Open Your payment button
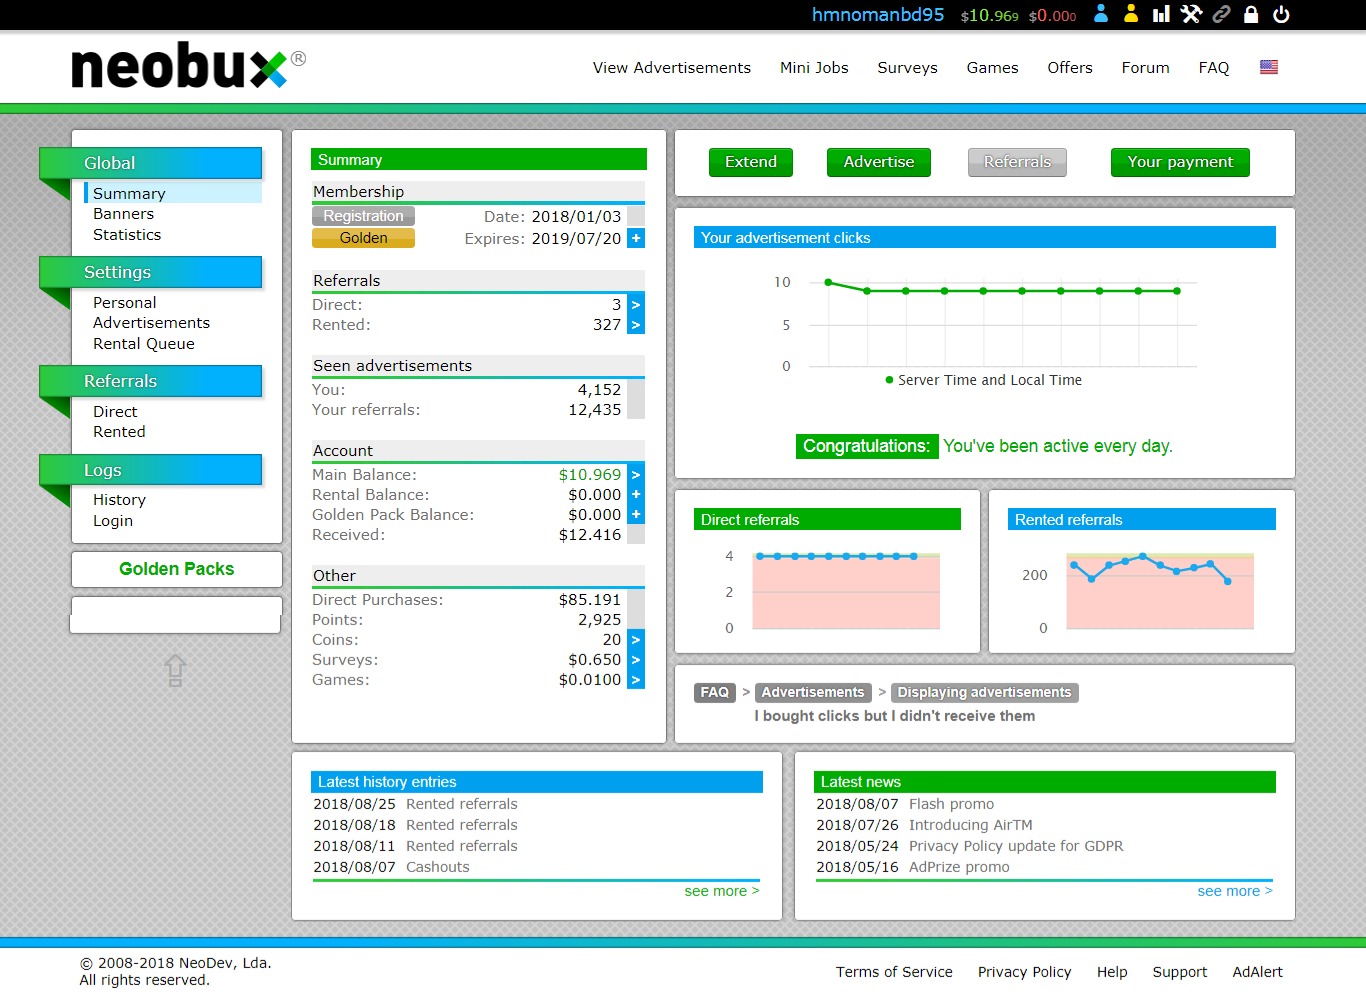Image resolution: width=1366 pixels, height=996 pixels. point(1180,162)
